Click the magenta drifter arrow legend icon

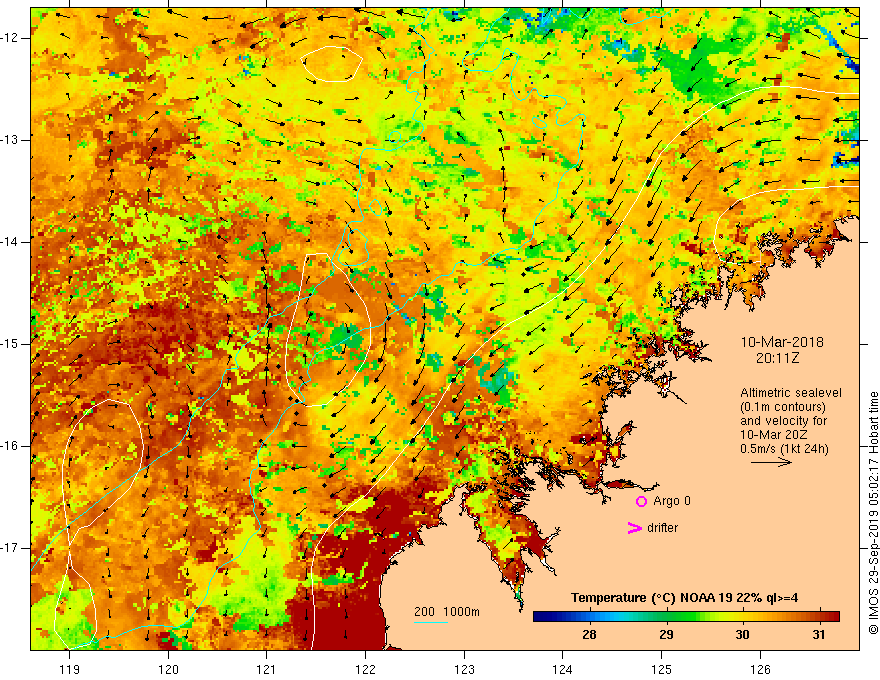coord(634,528)
